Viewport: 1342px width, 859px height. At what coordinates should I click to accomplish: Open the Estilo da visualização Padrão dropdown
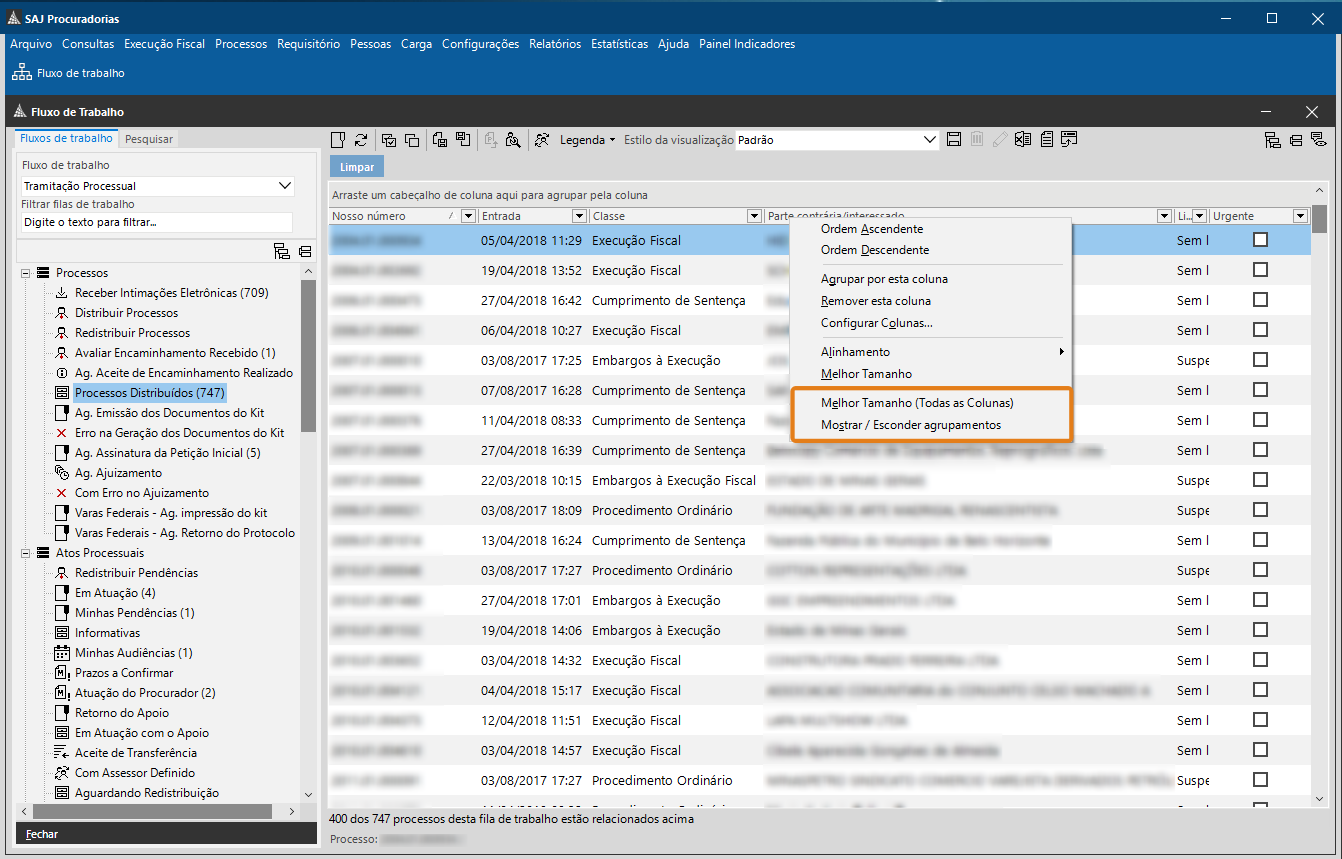930,140
